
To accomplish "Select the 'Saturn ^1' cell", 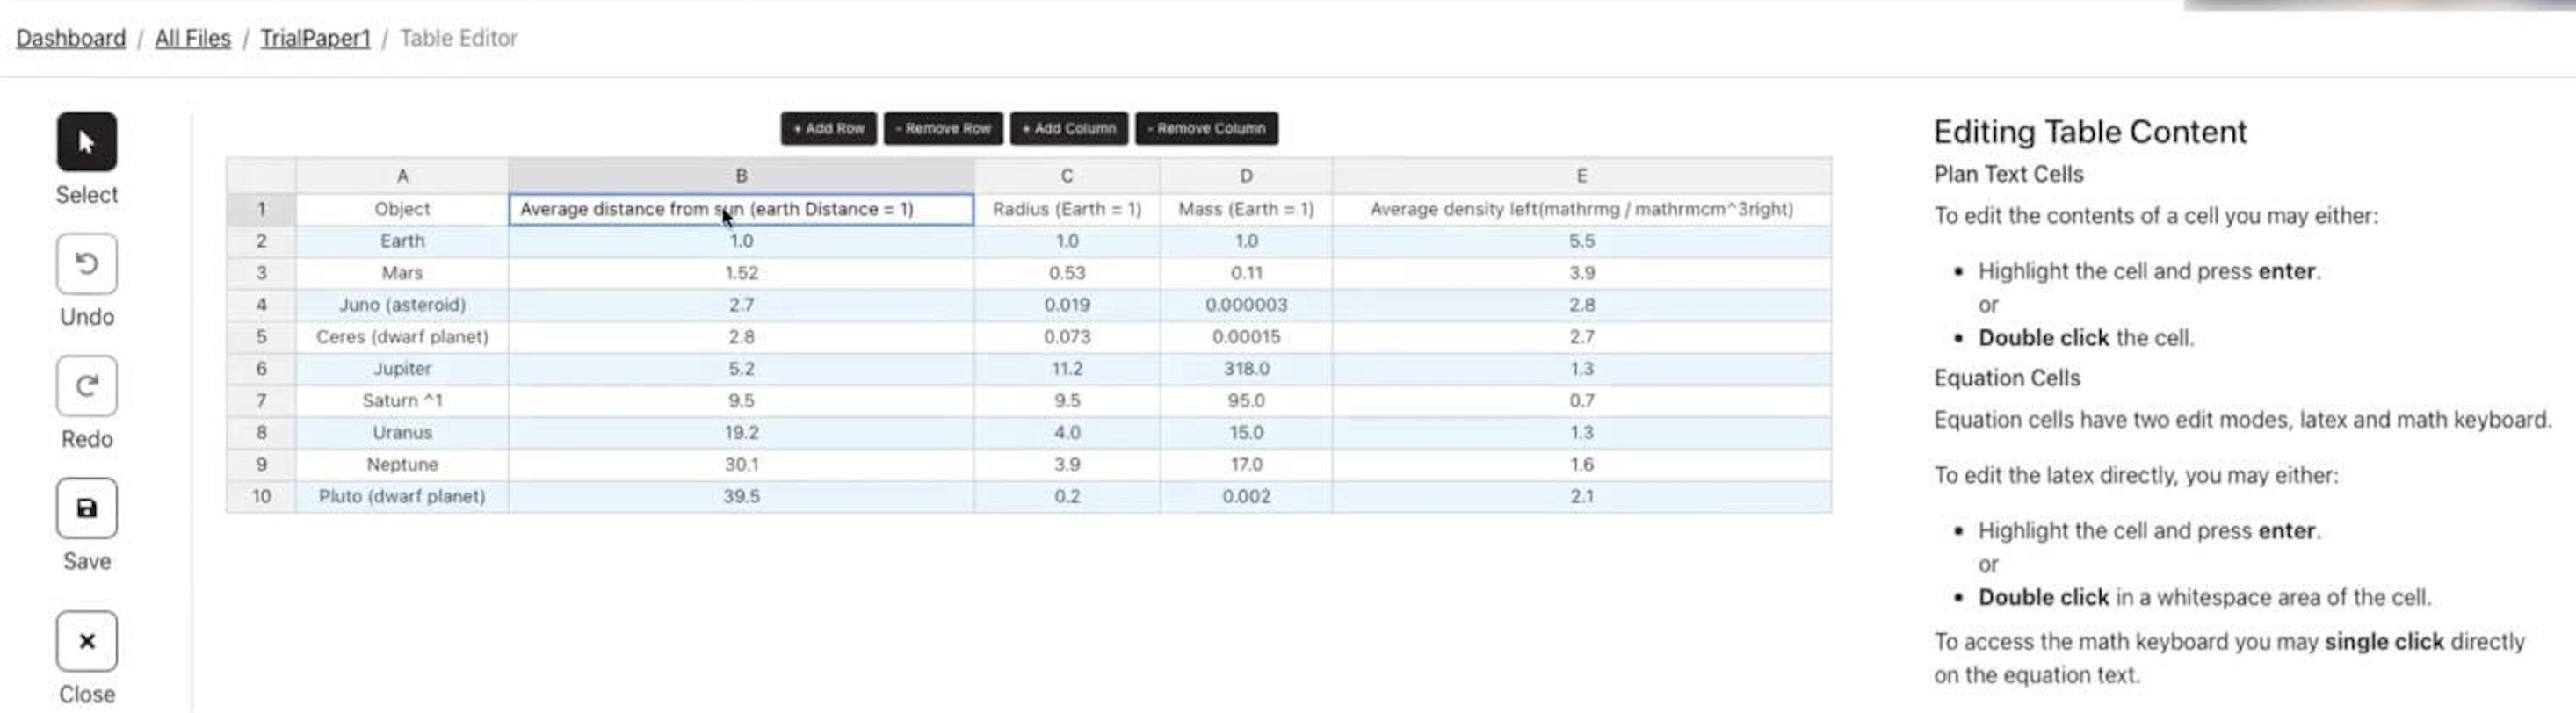I will point(402,401).
